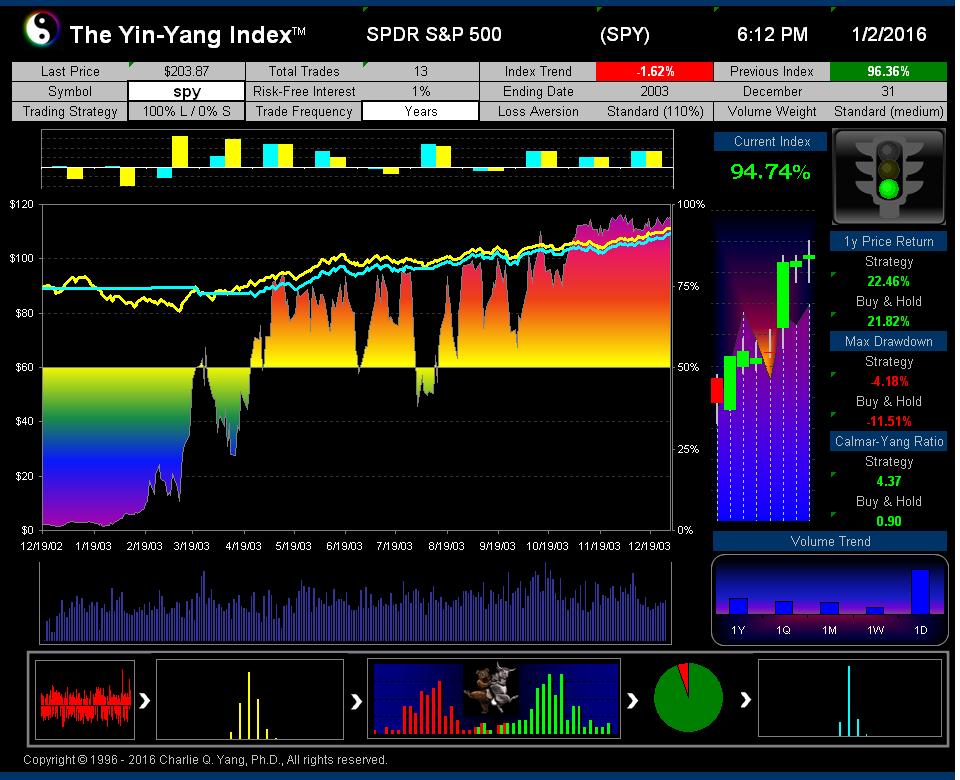Screen dimensions: 960x780
Task: Click the arrow after the green pie chart
Action: pyautogui.click(x=745, y=699)
